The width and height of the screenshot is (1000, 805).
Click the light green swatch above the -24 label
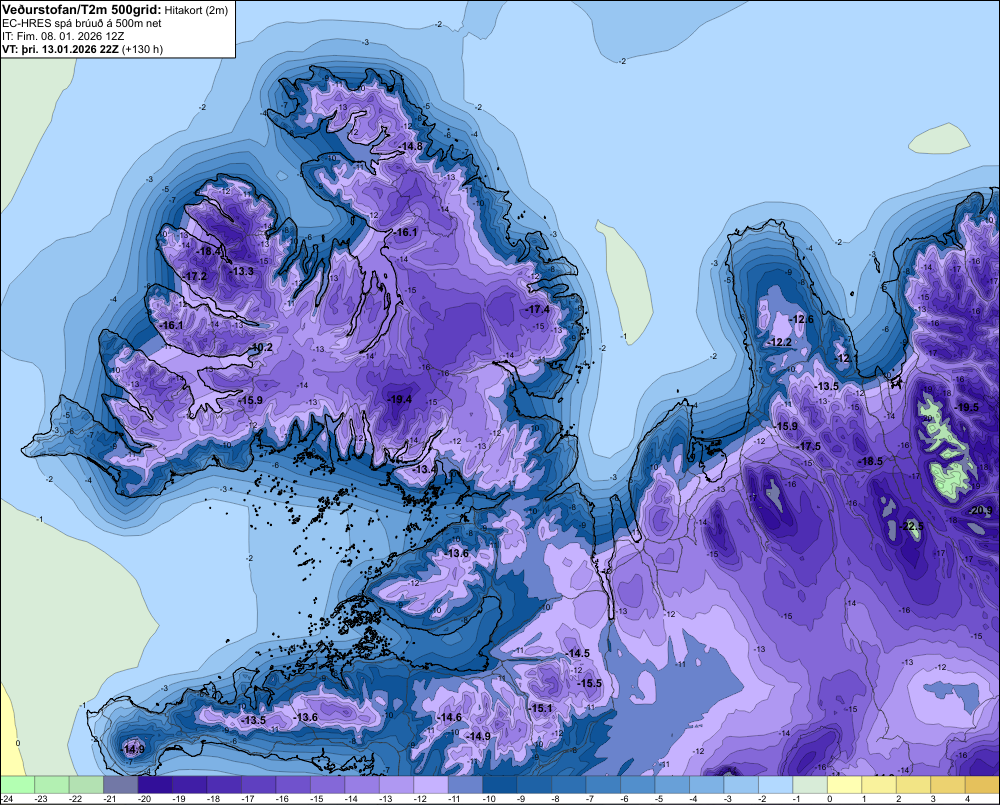pos(17,784)
